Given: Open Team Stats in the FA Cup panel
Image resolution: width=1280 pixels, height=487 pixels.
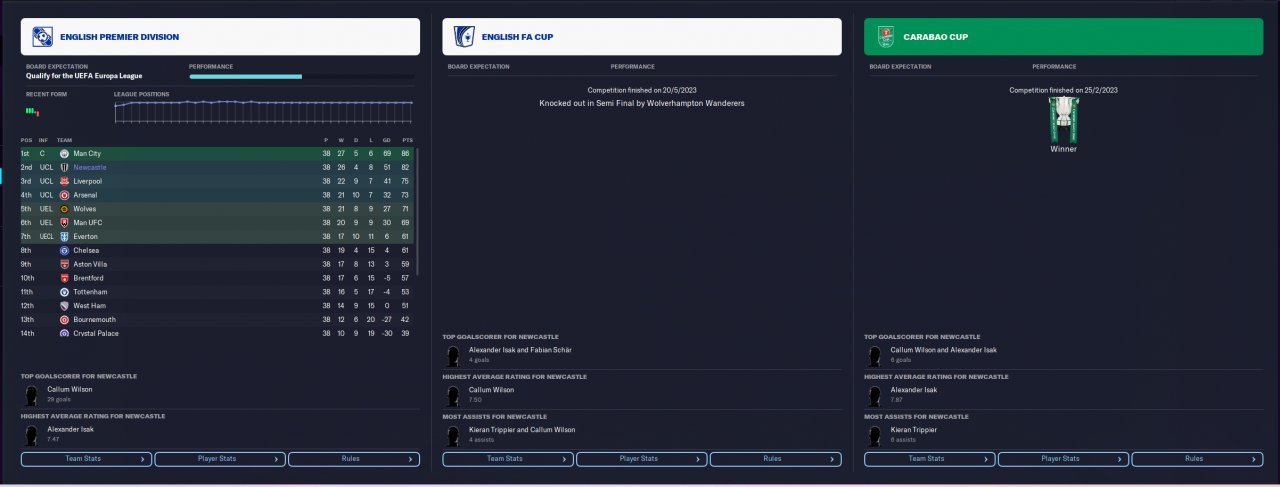Looking at the screenshot, I should [x=508, y=459].
